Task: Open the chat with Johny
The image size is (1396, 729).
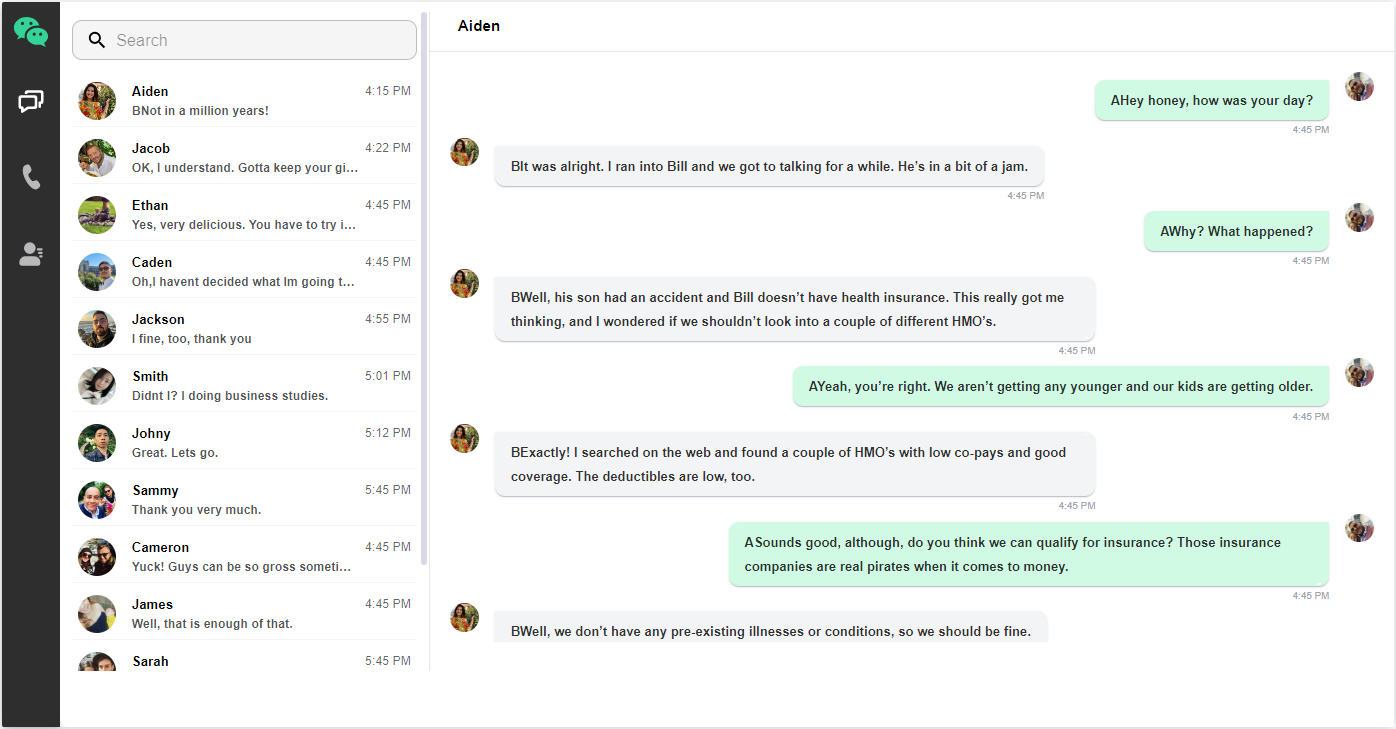Action: [x=244, y=442]
